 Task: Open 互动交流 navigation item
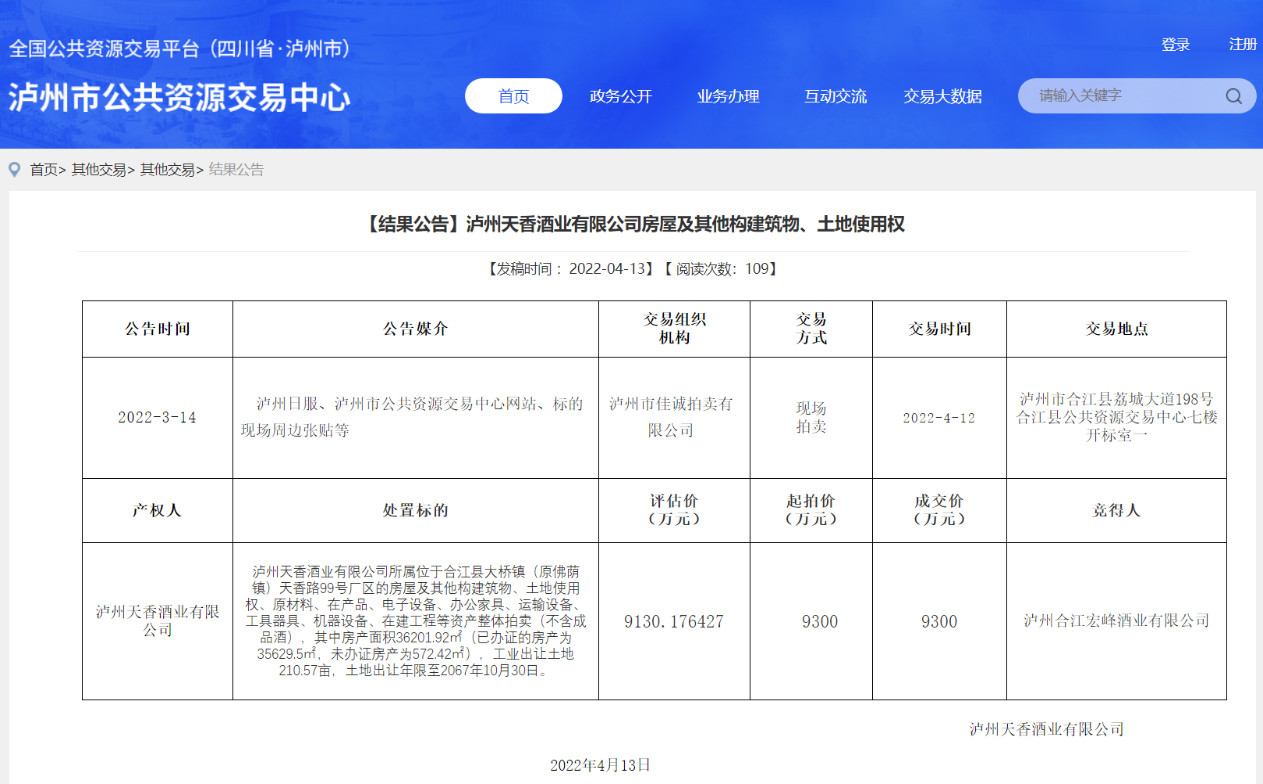(835, 96)
